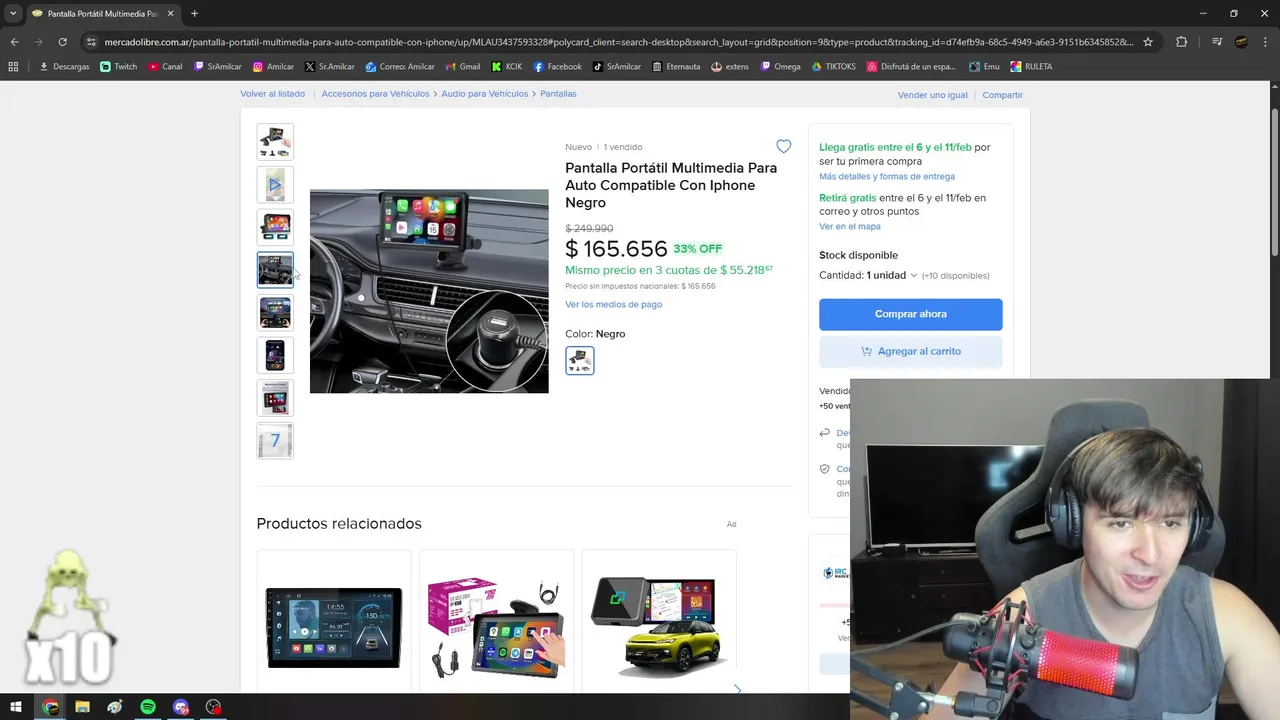Image resolution: width=1280 pixels, height=720 pixels.
Task: Select sixth product gallery thumbnail
Action: [x=275, y=355]
